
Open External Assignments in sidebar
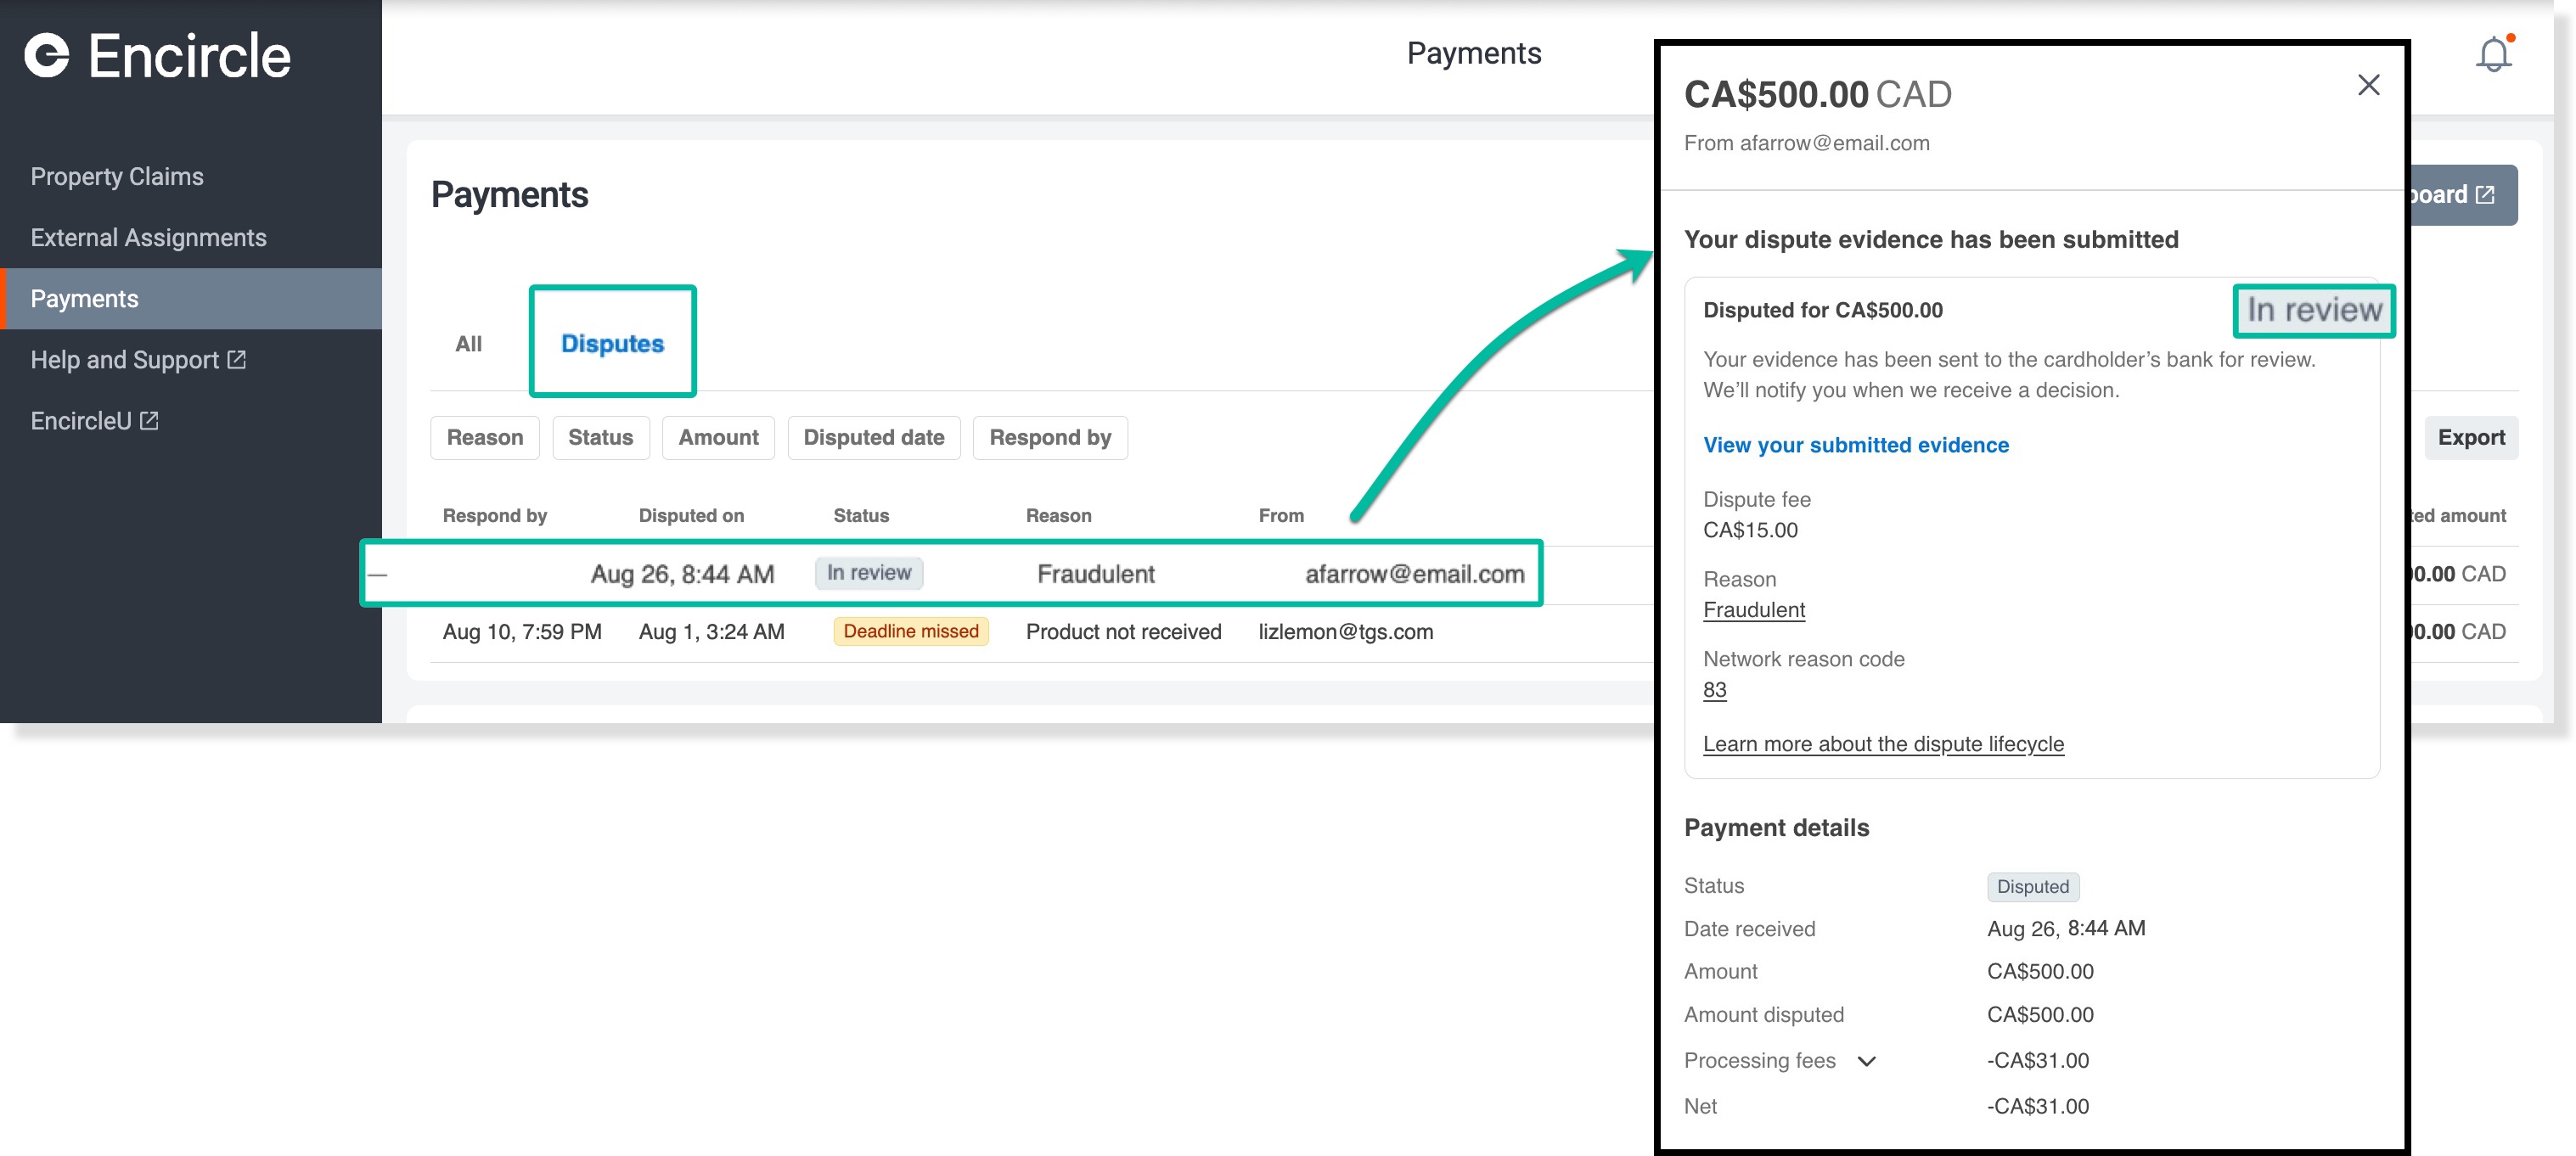pos(148,238)
